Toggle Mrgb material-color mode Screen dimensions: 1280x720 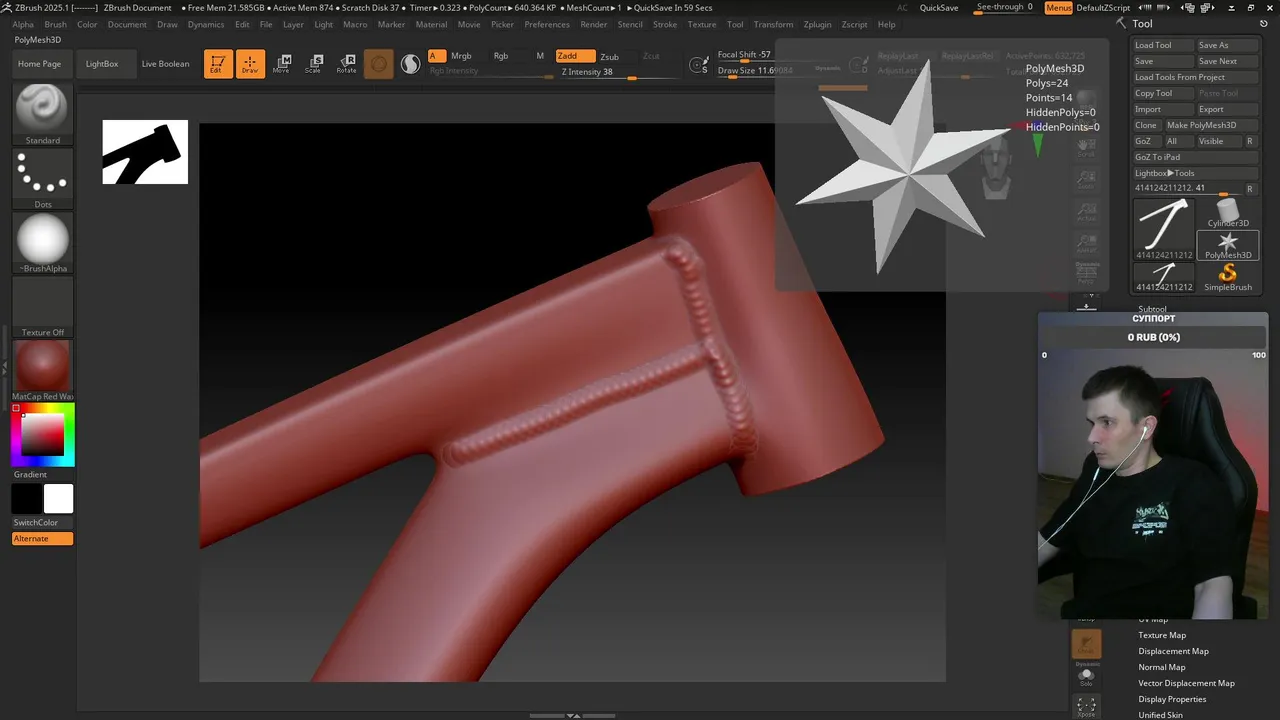coord(461,56)
